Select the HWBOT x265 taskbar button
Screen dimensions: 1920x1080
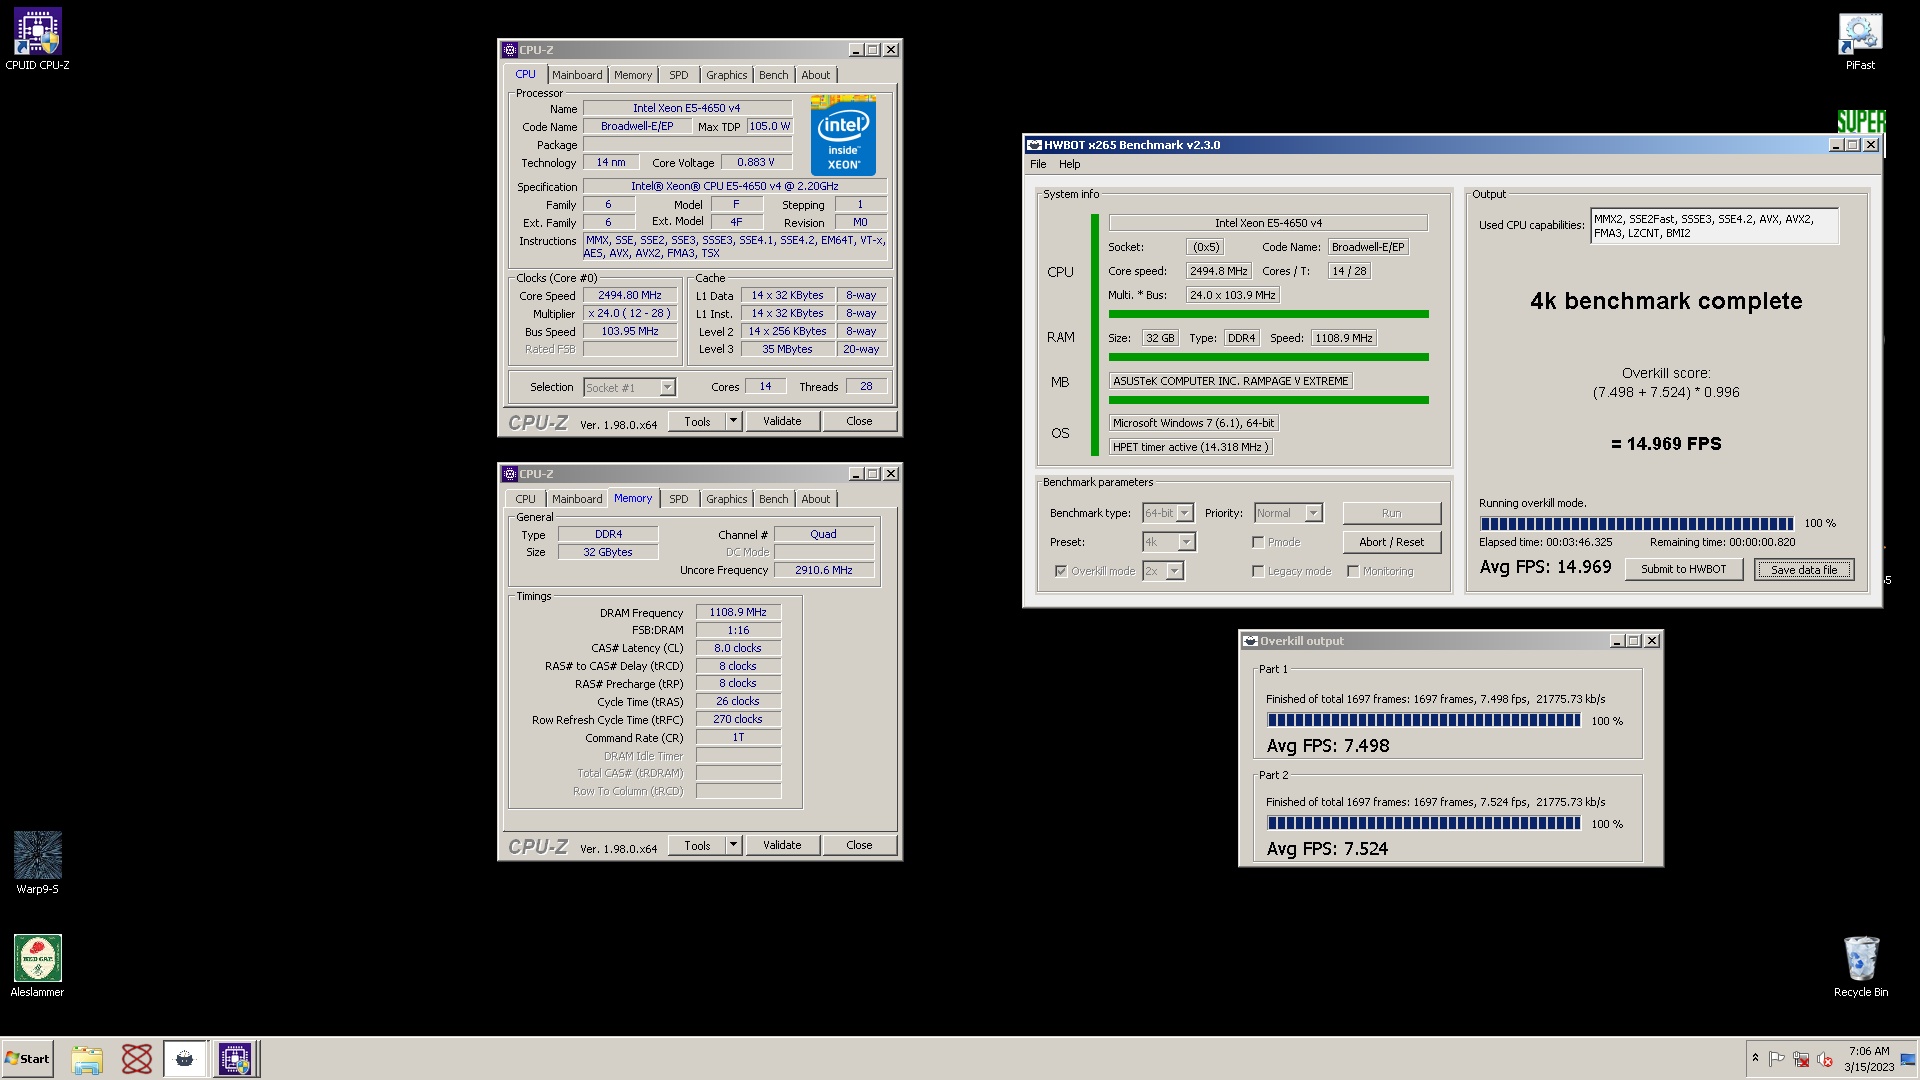pyautogui.click(x=185, y=1059)
